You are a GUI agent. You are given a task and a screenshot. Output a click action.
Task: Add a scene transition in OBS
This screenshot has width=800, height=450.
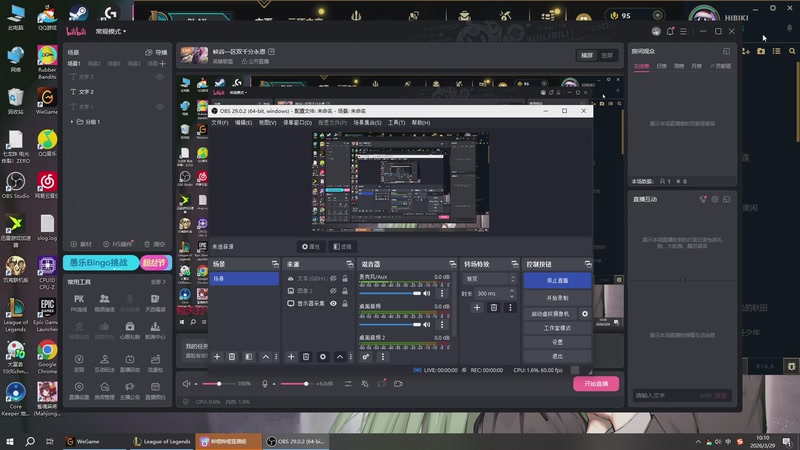477,308
